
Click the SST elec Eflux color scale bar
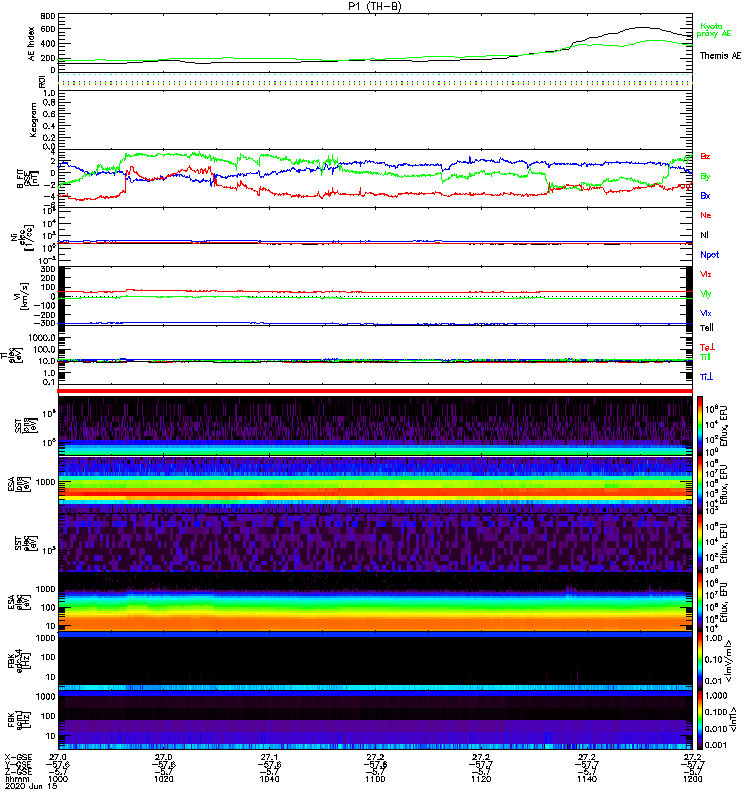pyautogui.click(x=700, y=543)
